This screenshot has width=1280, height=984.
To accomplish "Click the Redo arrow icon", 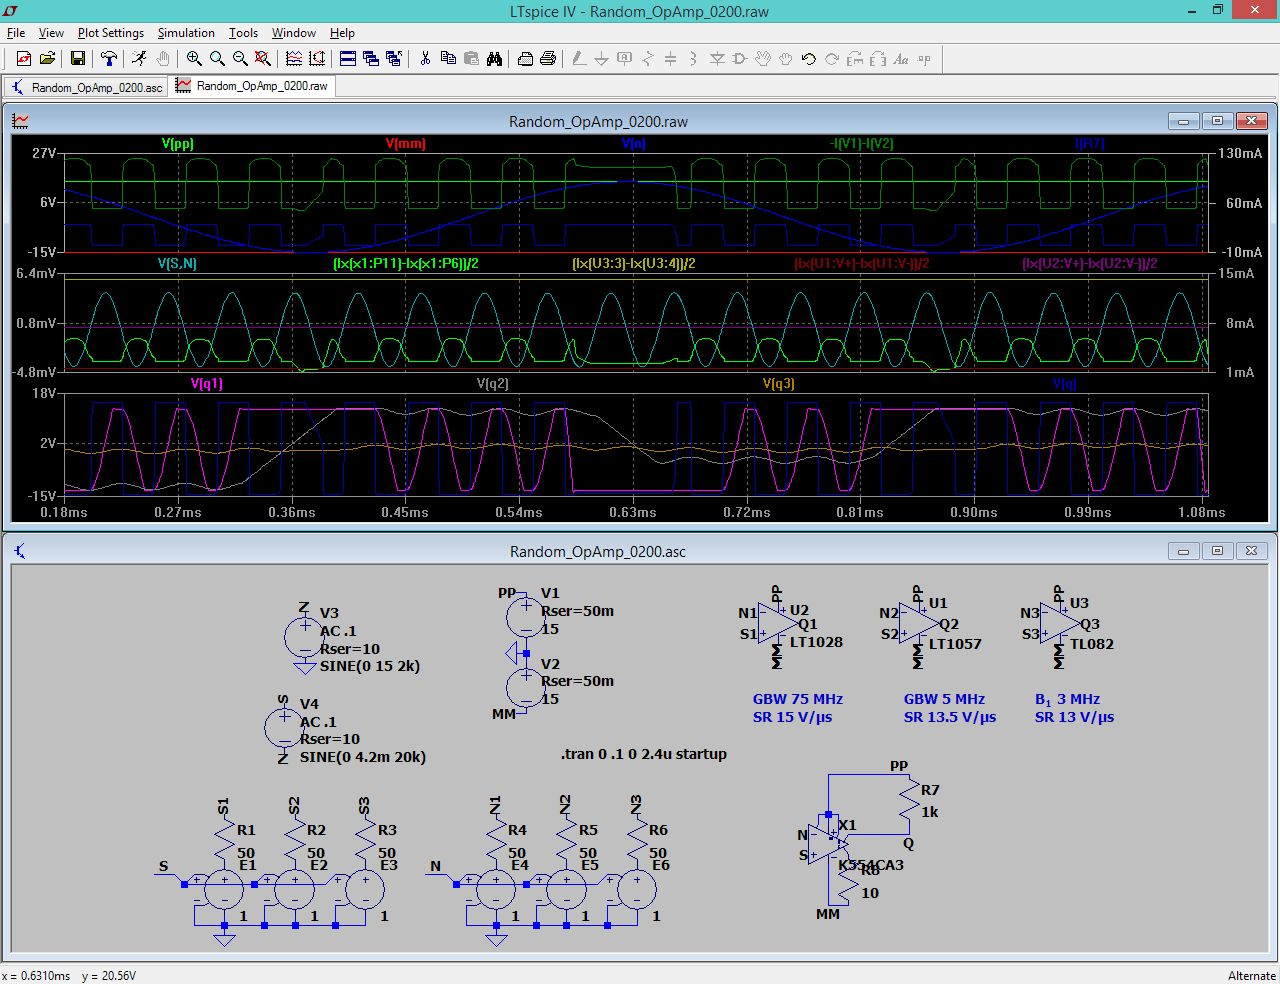I will point(832,59).
